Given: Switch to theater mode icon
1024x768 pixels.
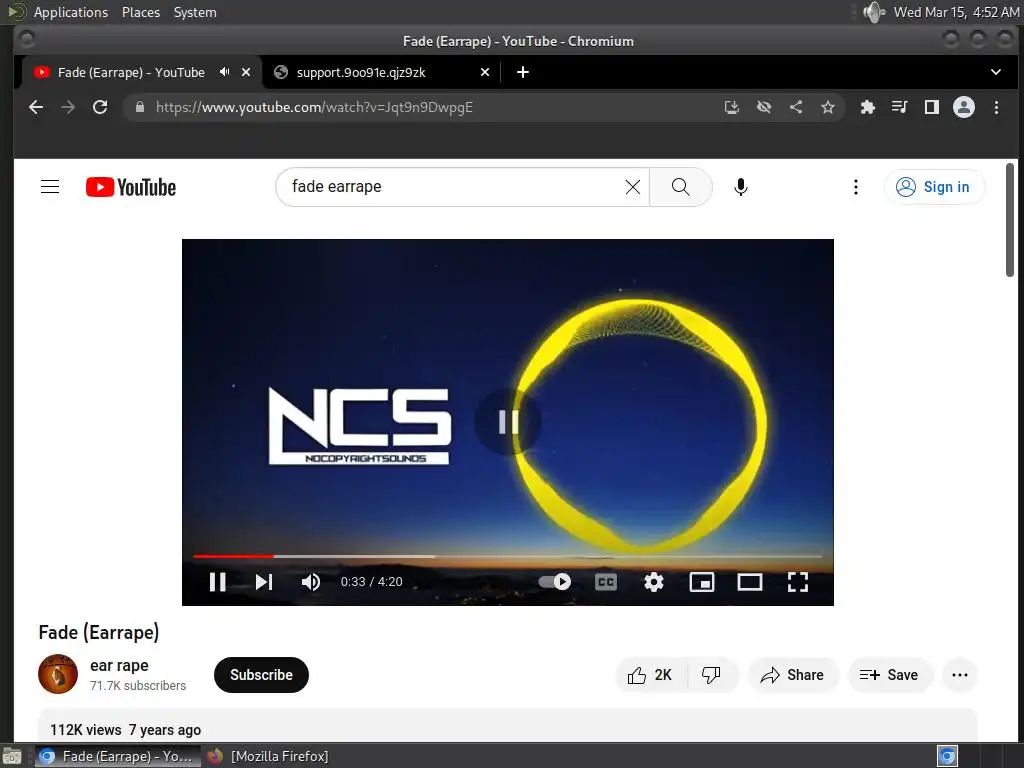Looking at the screenshot, I should pyautogui.click(x=750, y=581).
